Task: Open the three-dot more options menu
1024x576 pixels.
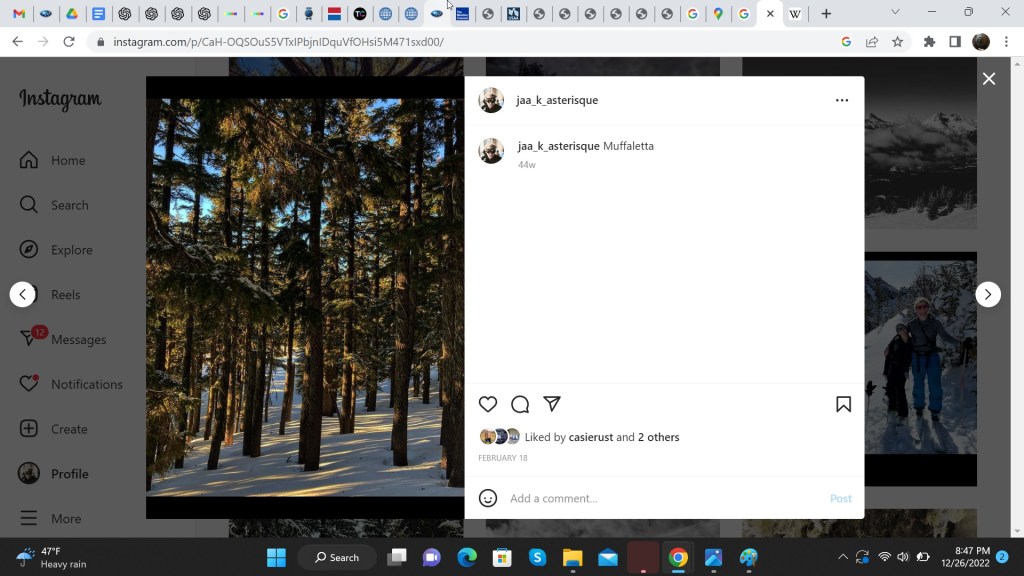Action: pos(841,100)
